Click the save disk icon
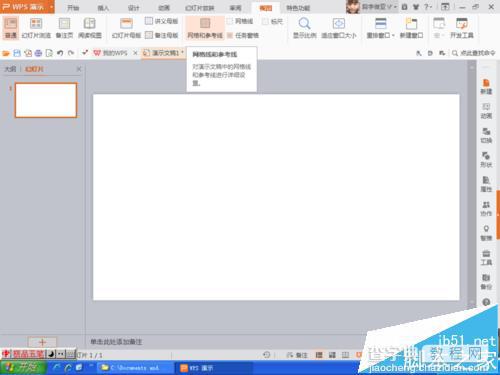The image size is (500, 375). tap(17, 53)
